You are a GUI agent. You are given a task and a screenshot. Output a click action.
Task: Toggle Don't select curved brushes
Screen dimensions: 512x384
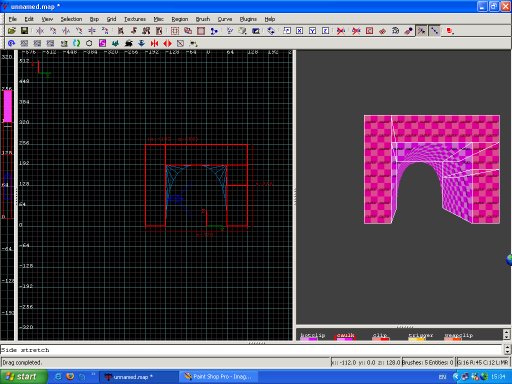[x=356, y=31]
